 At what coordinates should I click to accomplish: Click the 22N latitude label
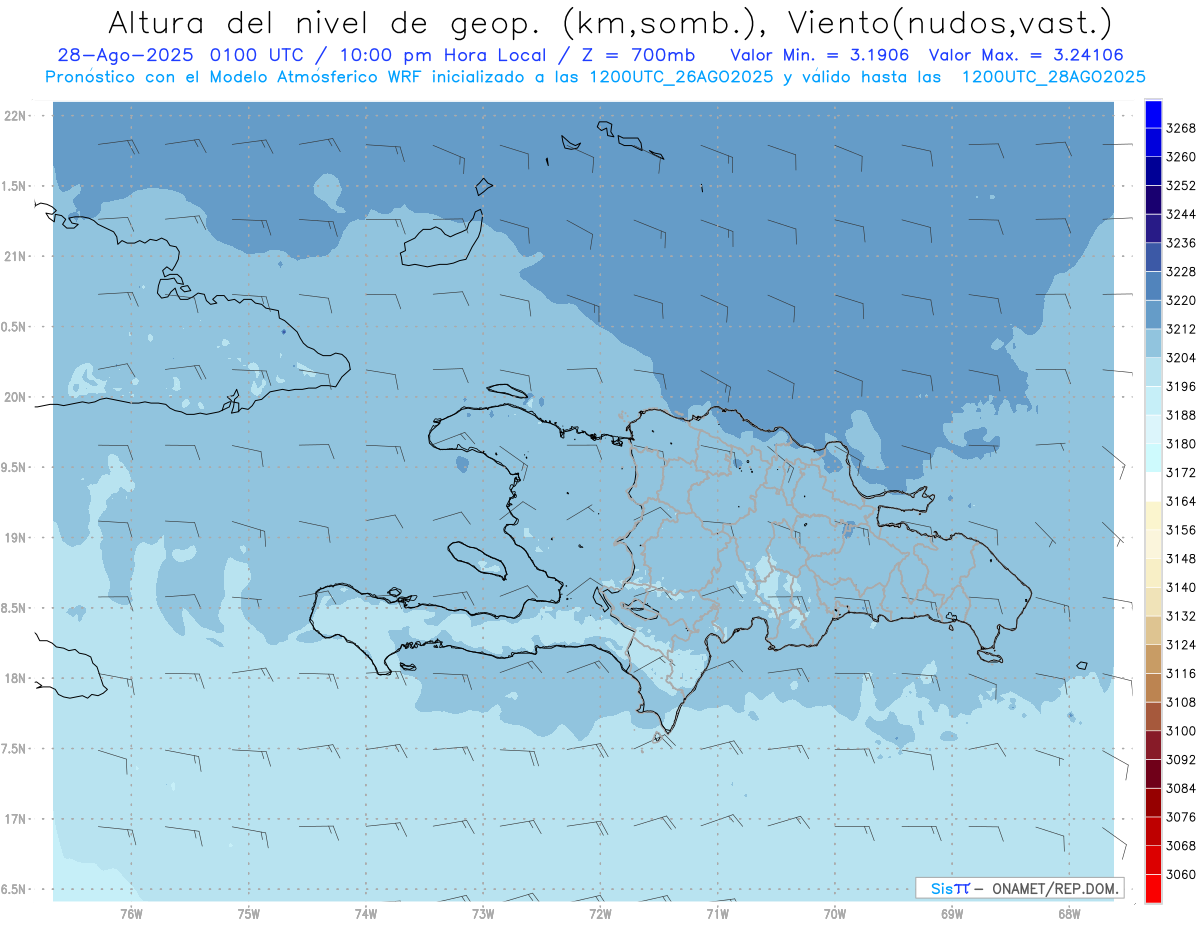pyautogui.click(x=16, y=116)
